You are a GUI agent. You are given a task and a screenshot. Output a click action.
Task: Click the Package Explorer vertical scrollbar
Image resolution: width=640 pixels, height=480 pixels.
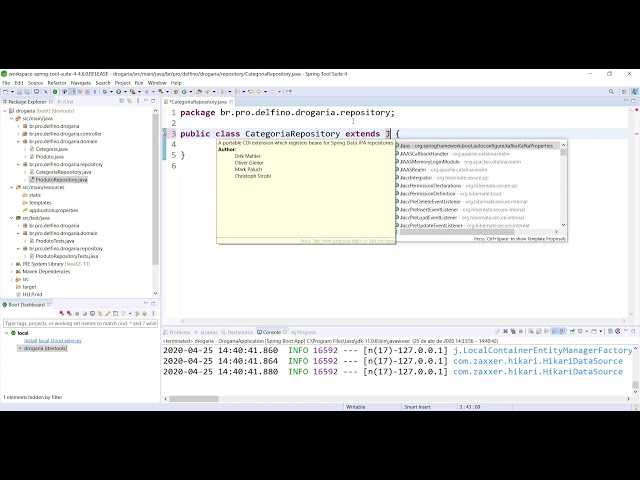click(155, 188)
